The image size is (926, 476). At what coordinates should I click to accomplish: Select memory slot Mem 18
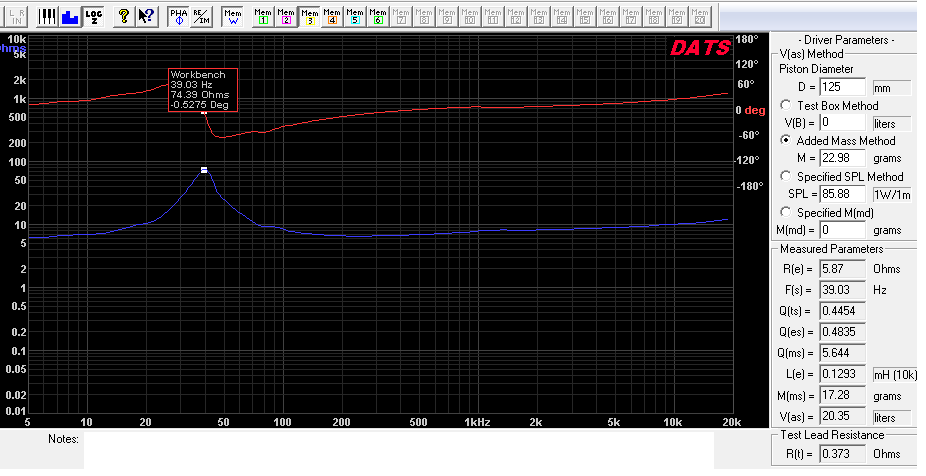(x=654, y=17)
